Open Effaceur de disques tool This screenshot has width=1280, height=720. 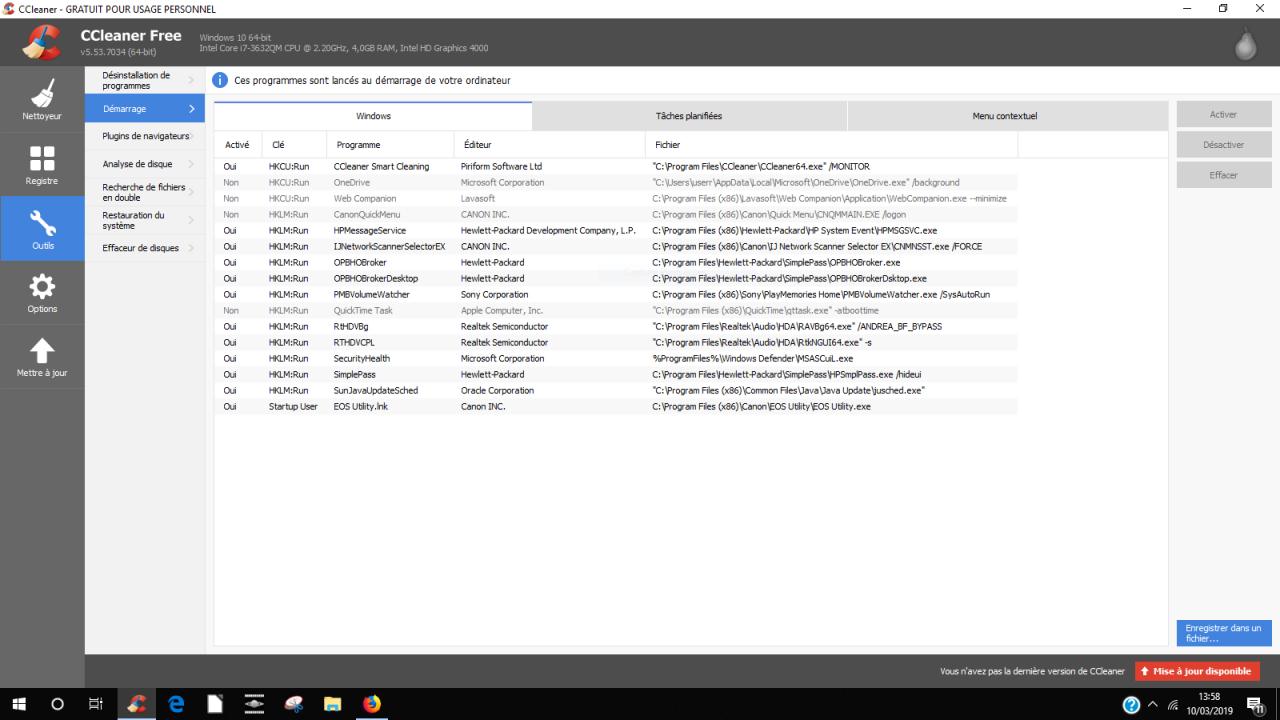145,248
